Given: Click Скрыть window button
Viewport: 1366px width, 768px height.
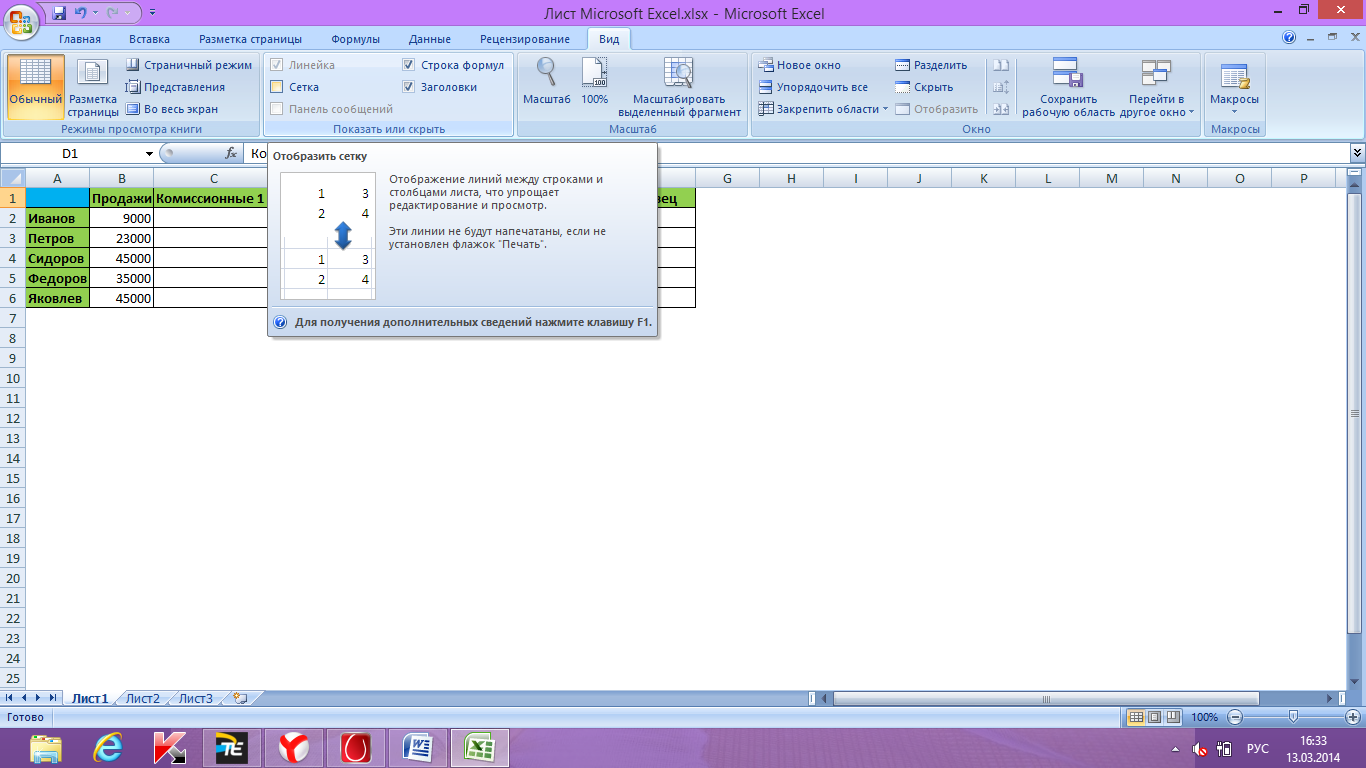Looking at the screenshot, I should pos(924,87).
